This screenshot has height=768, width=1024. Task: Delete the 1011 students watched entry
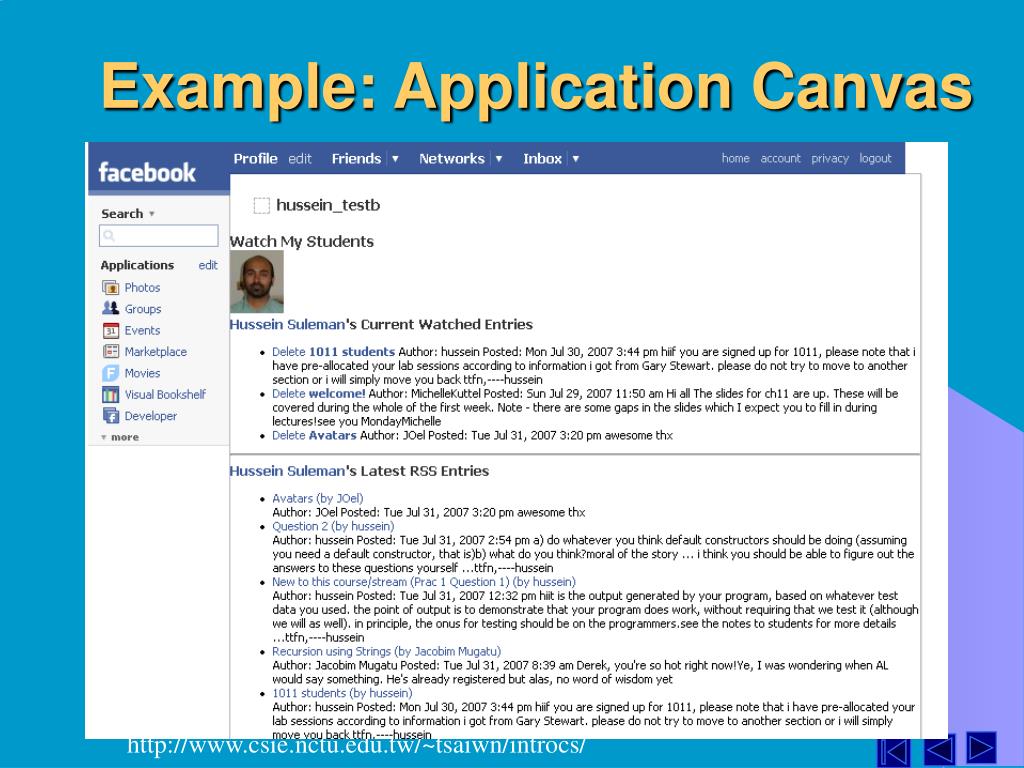pyautogui.click(x=289, y=352)
